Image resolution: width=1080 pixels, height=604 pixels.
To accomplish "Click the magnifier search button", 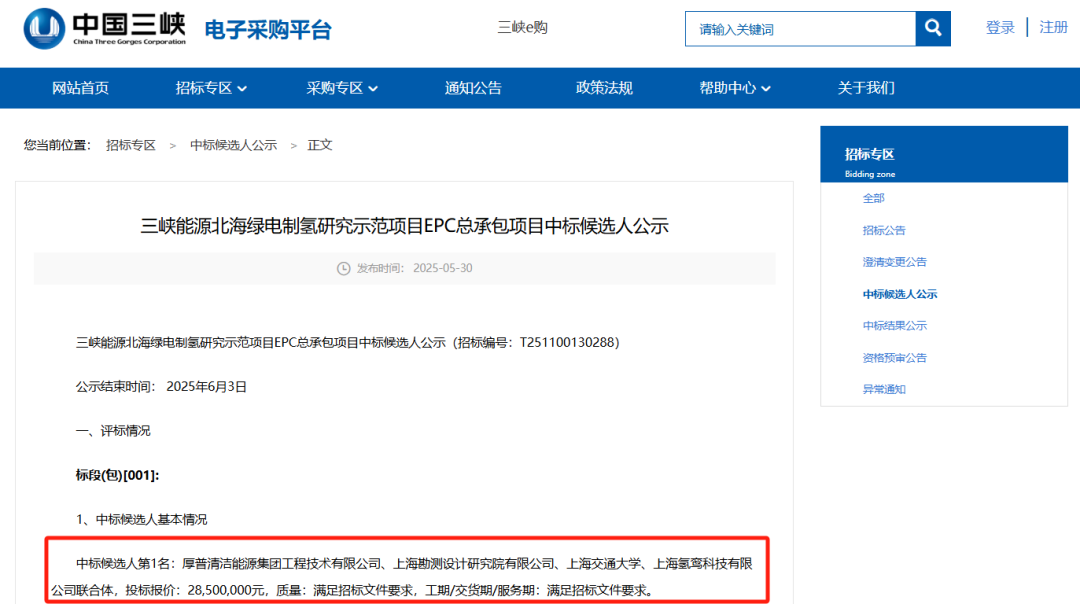I will point(933,28).
